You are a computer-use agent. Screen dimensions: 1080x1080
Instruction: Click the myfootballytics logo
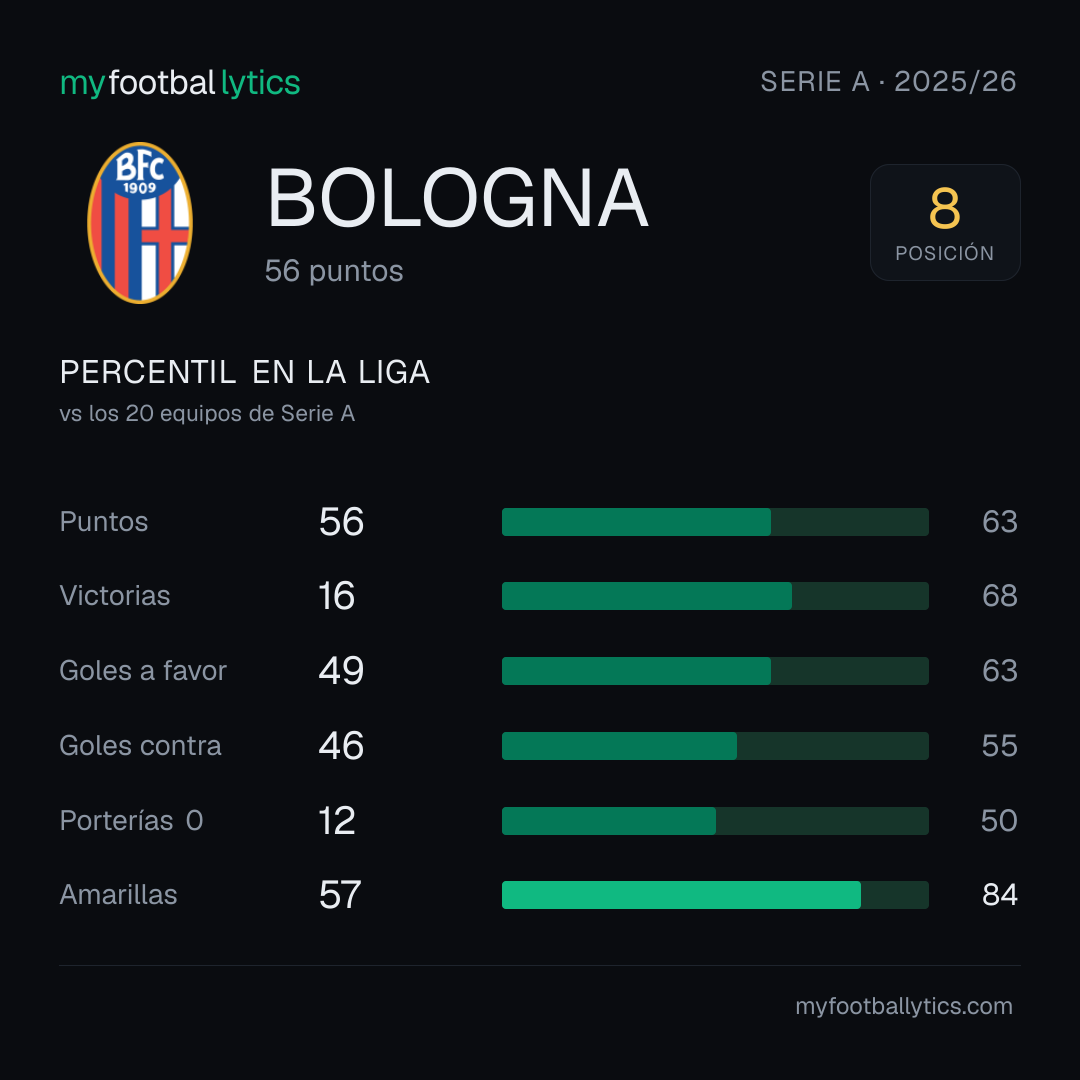(180, 83)
